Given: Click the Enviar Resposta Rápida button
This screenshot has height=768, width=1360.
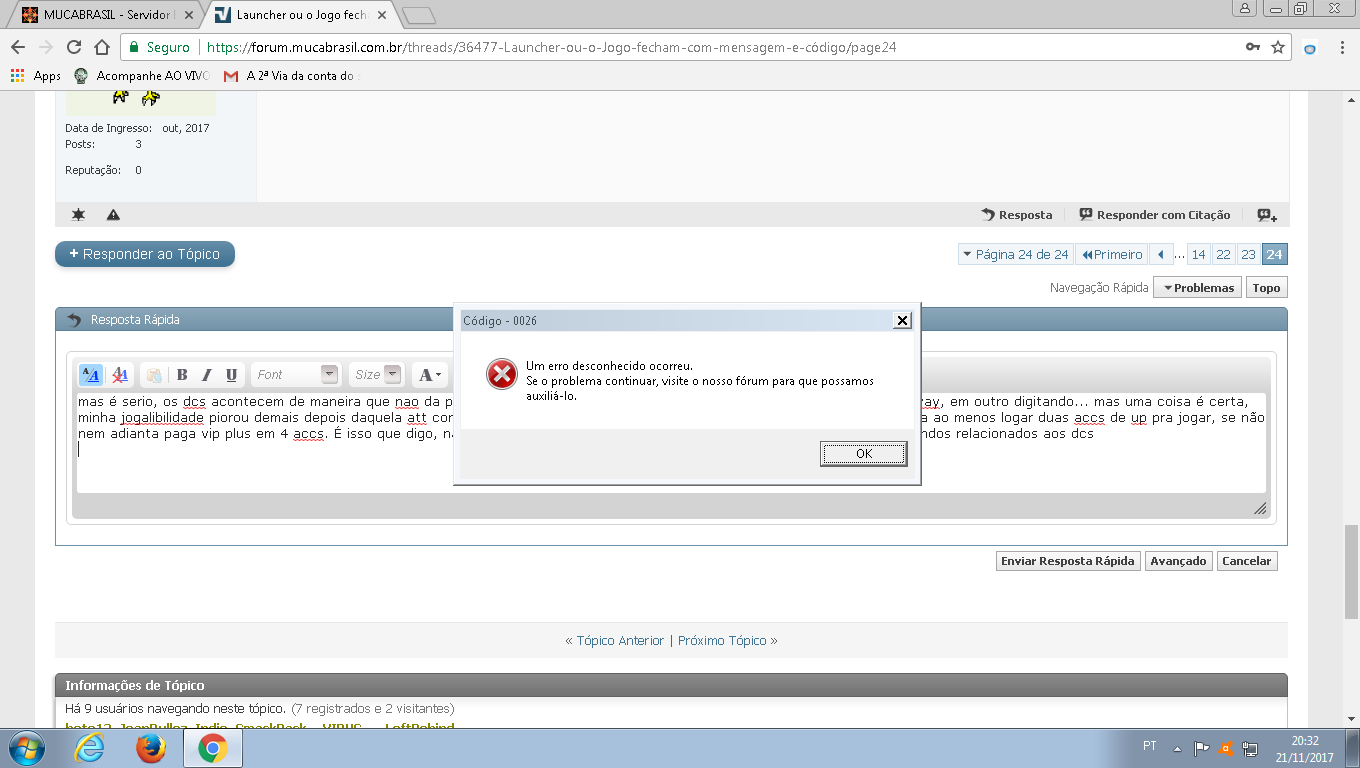Looking at the screenshot, I should click(1068, 561).
